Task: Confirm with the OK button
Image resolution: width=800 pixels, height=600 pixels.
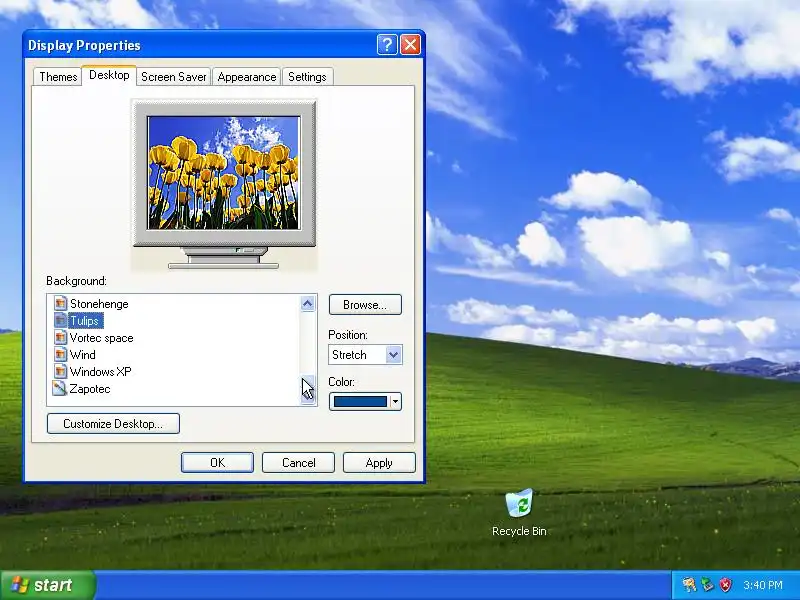Action: pos(217,463)
